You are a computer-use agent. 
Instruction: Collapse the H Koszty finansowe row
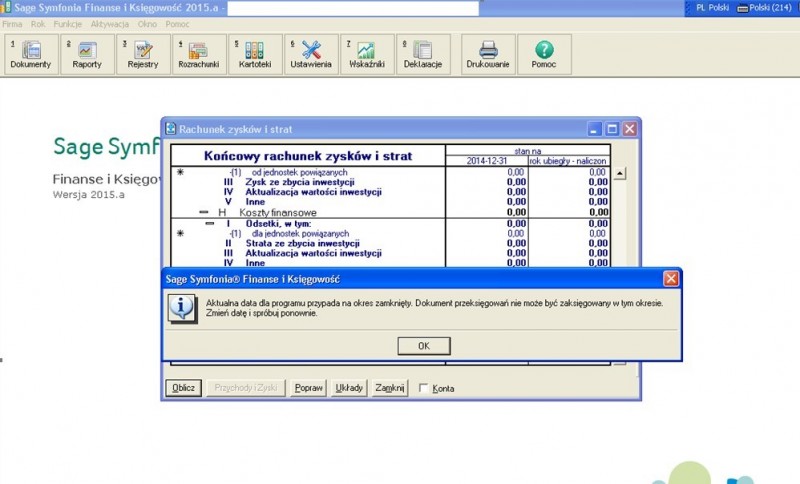tap(204, 212)
